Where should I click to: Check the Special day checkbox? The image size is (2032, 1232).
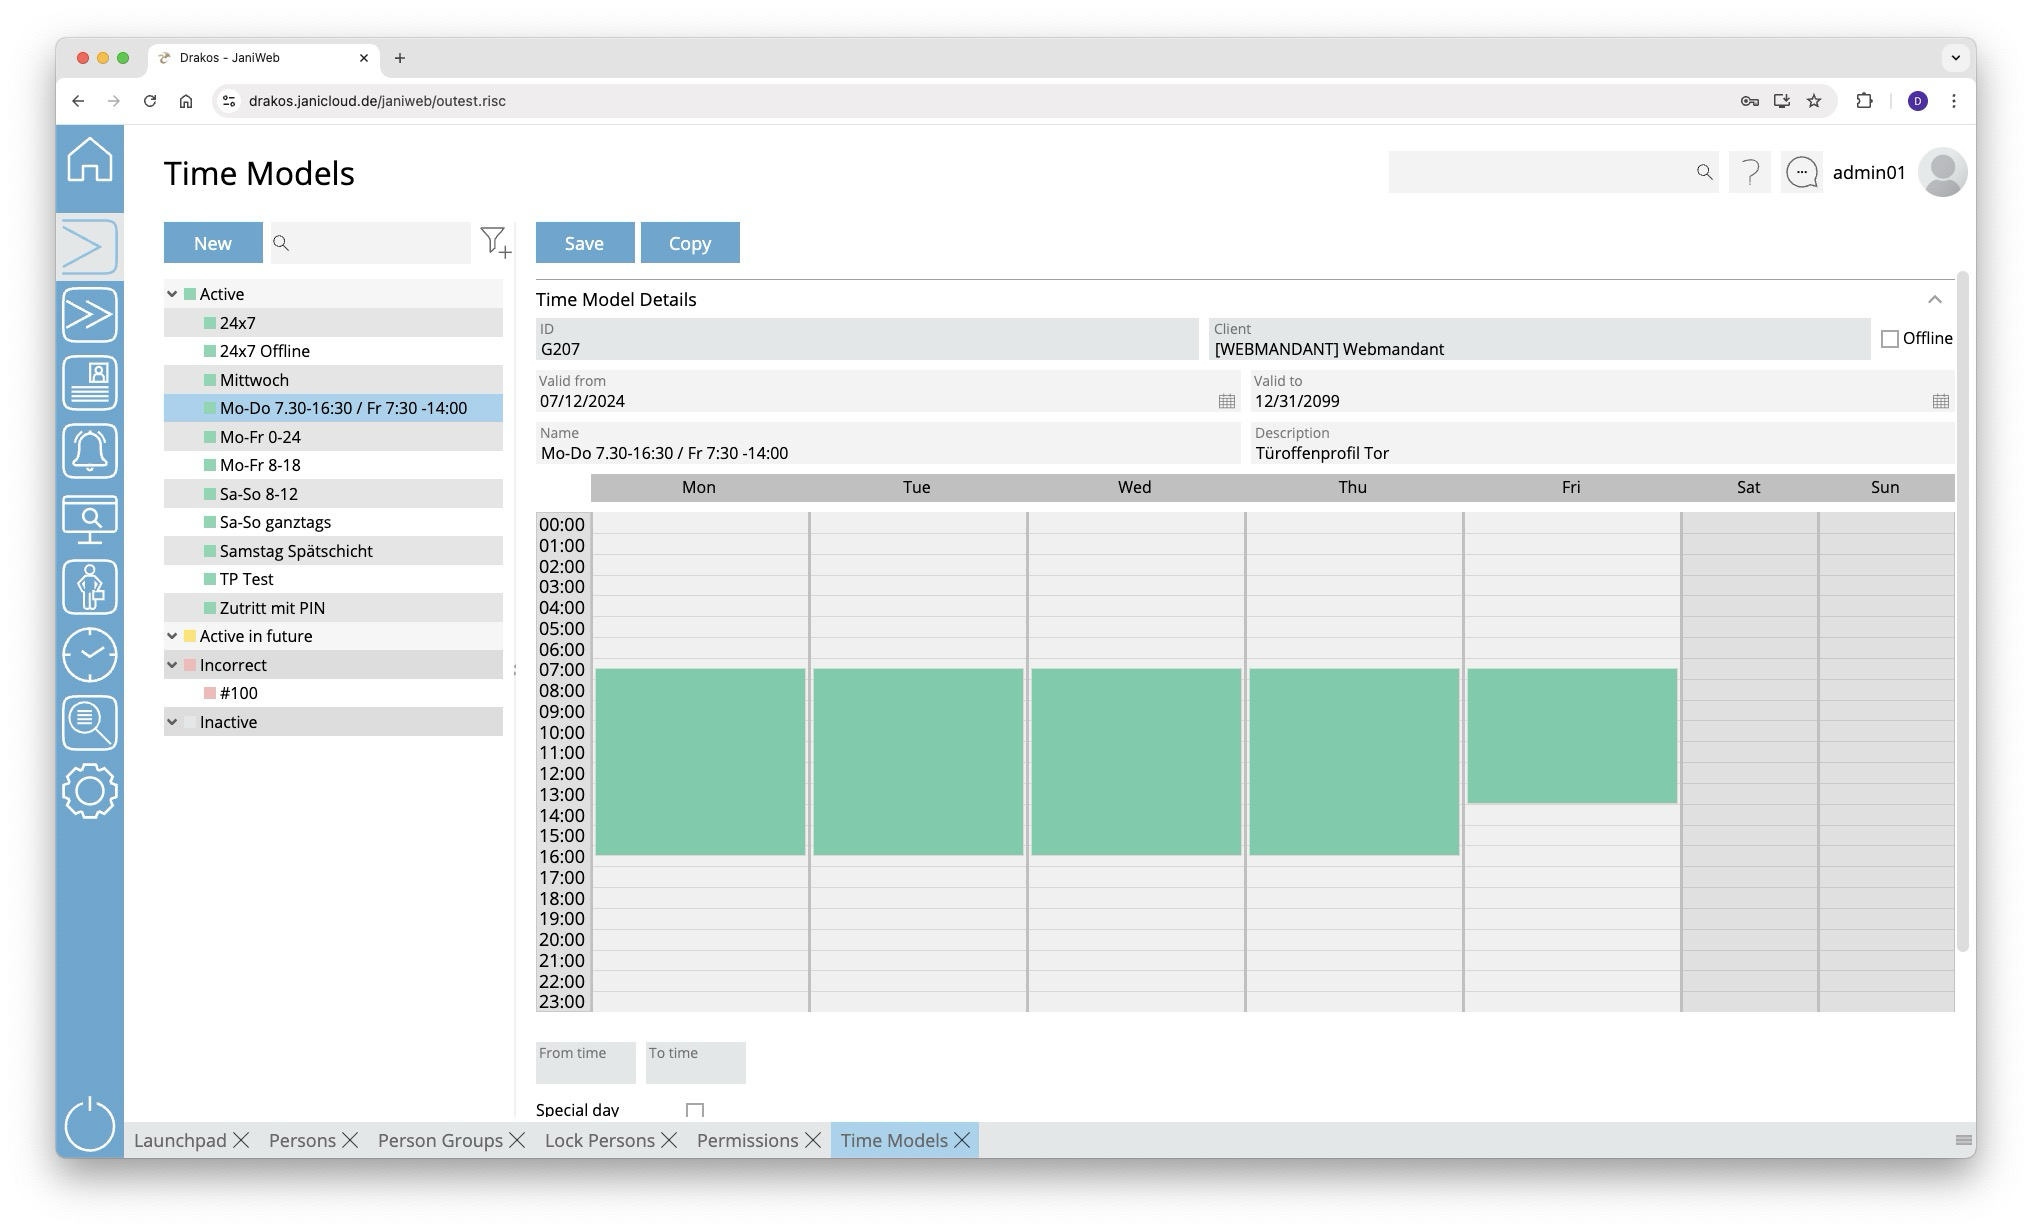(695, 1110)
